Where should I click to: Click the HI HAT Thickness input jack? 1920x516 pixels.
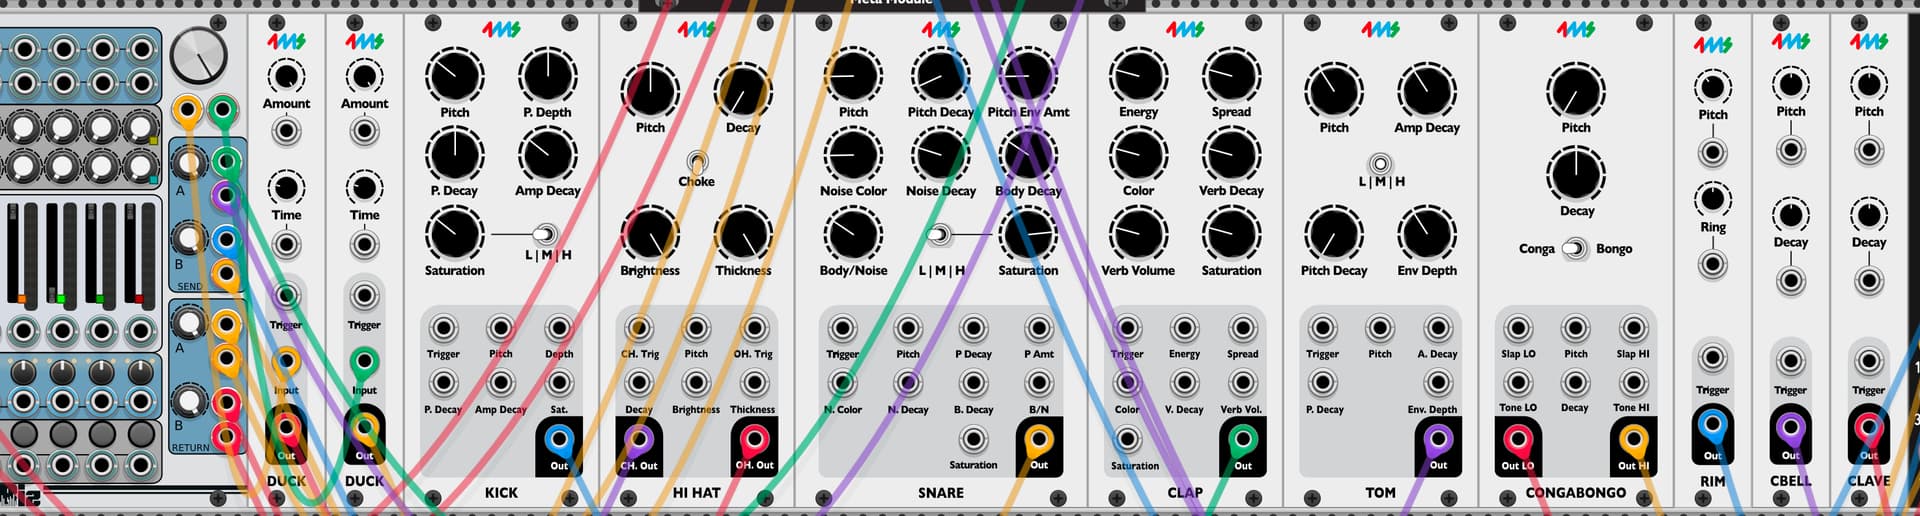pyautogui.click(x=755, y=383)
